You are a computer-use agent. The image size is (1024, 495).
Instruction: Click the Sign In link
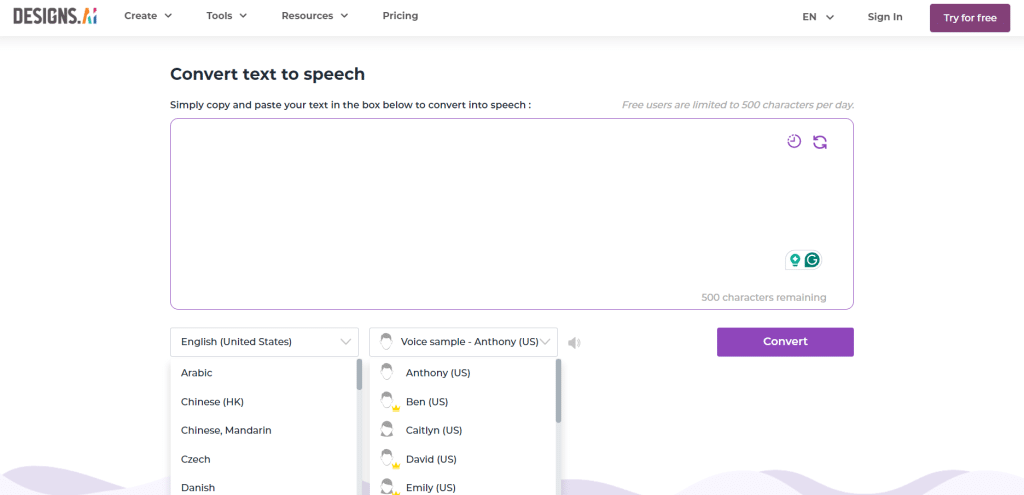[x=885, y=17]
